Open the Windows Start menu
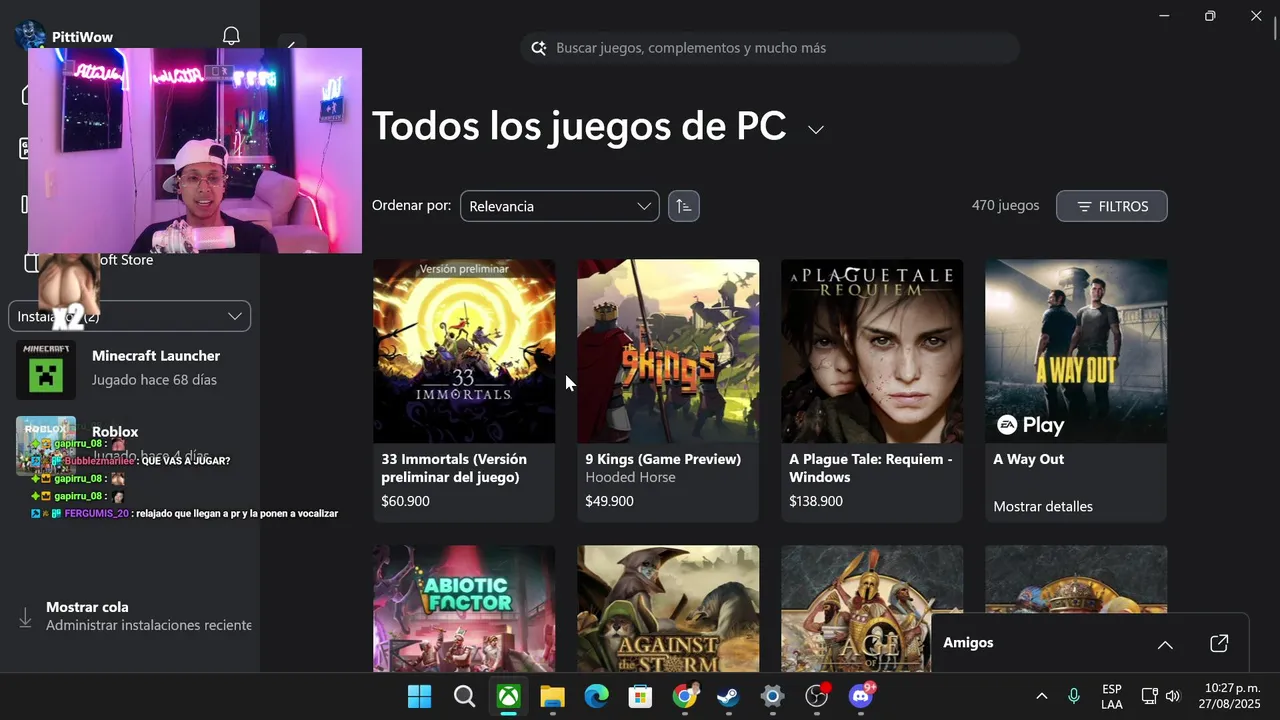Viewport: 1280px width, 720px height. (419, 697)
